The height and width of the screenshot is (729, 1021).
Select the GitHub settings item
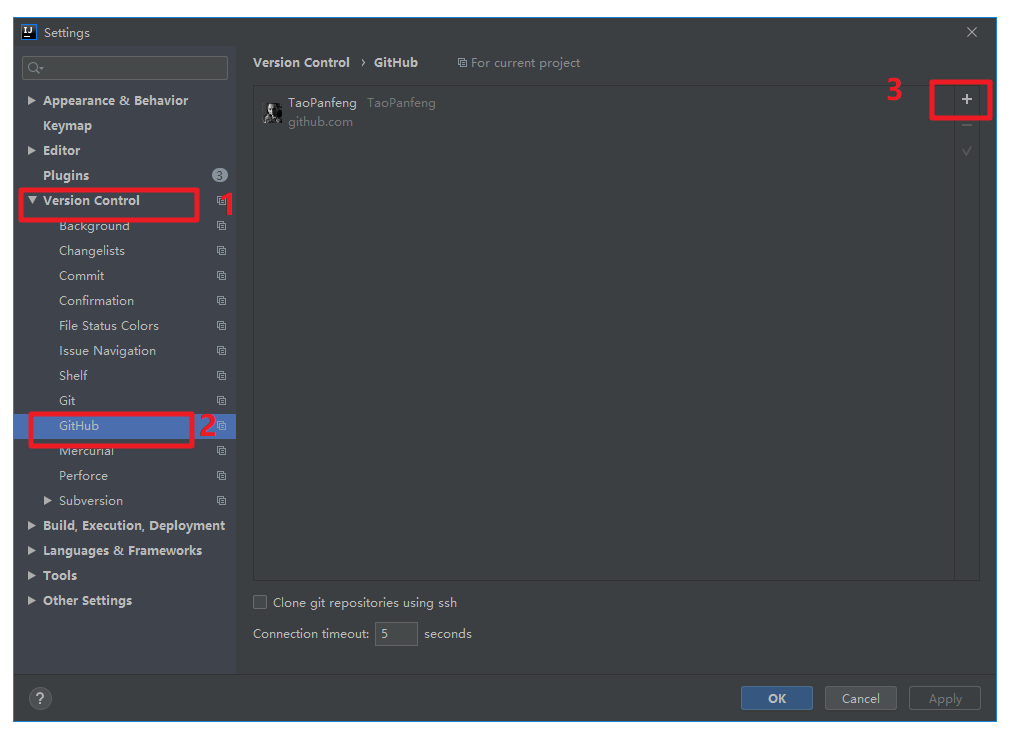(79, 426)
